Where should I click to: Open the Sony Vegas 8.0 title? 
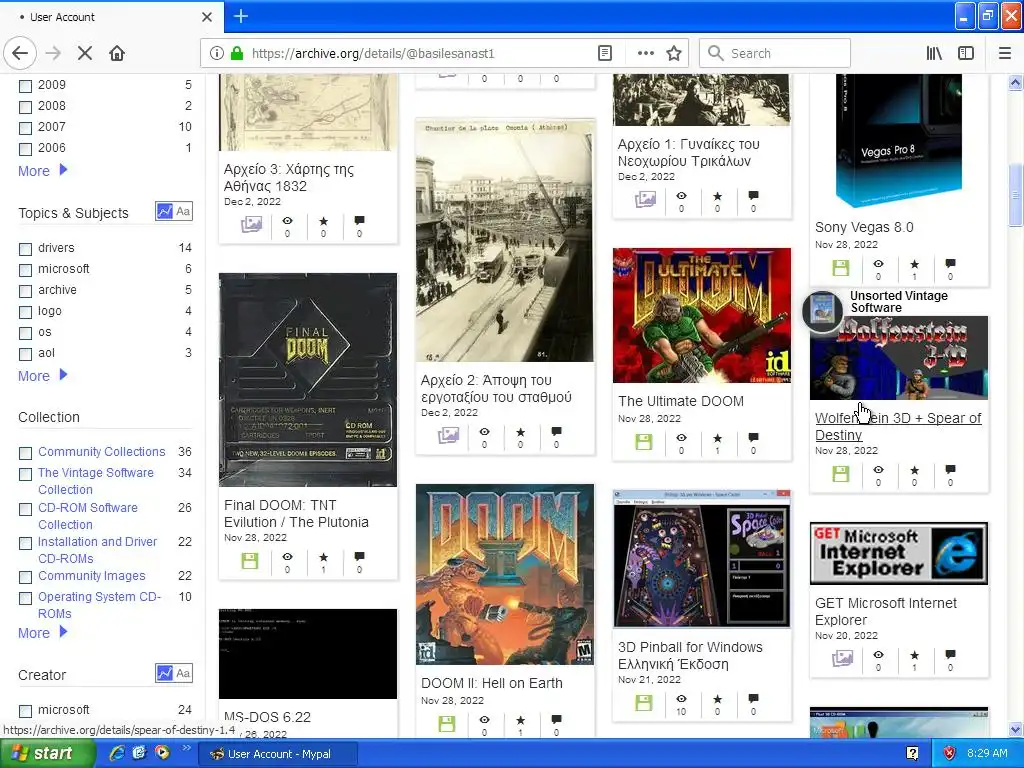pos(864,227)
